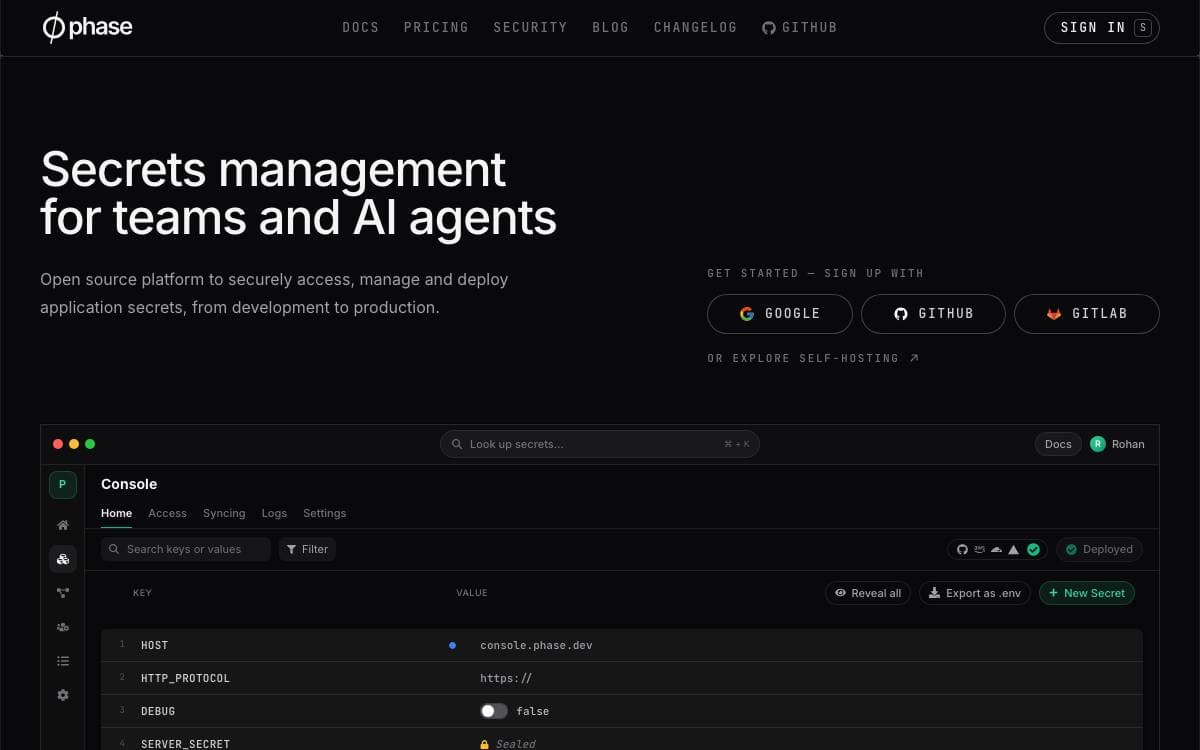The height and width of the screenshot is (750, 1200).
Task: Click the S shortcut badge in Sign In
Action: coord(1143,28)
